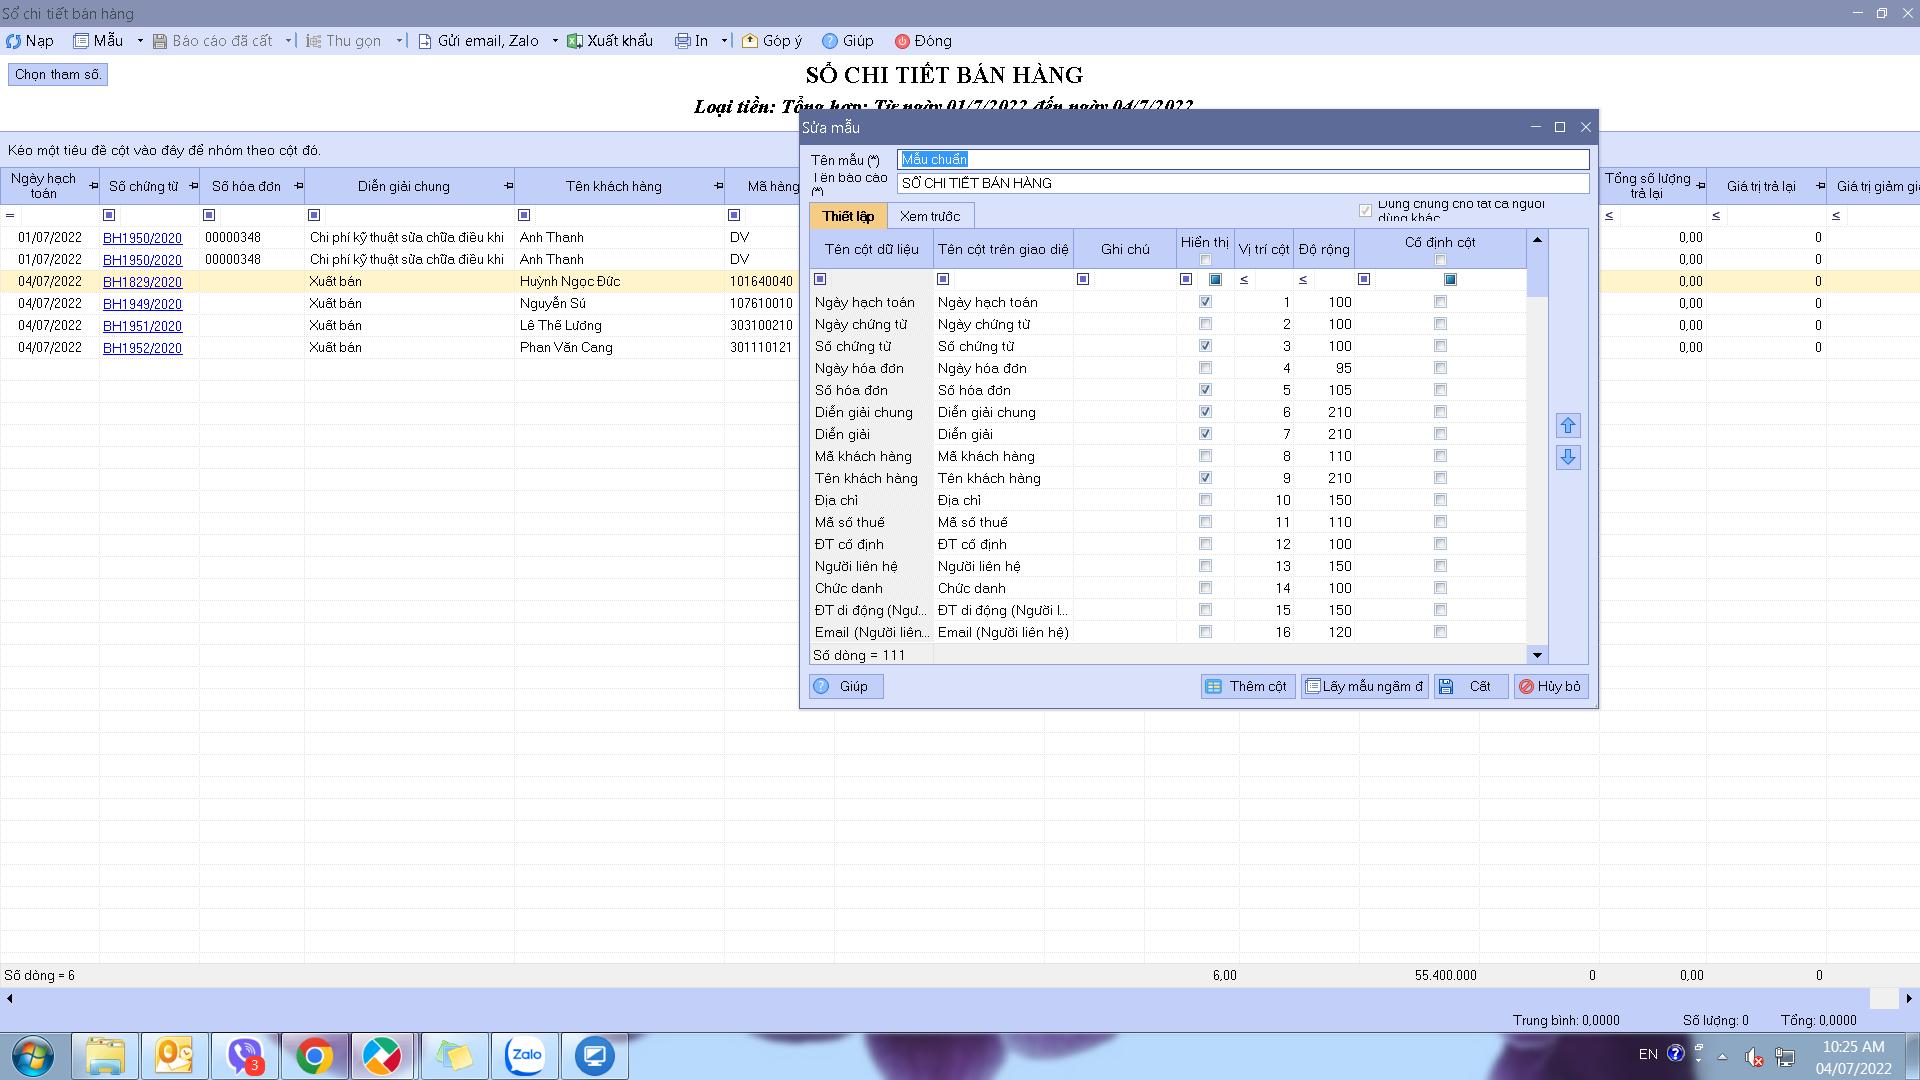
Task: Expand the In print options arrow
Action: [724, 41]
